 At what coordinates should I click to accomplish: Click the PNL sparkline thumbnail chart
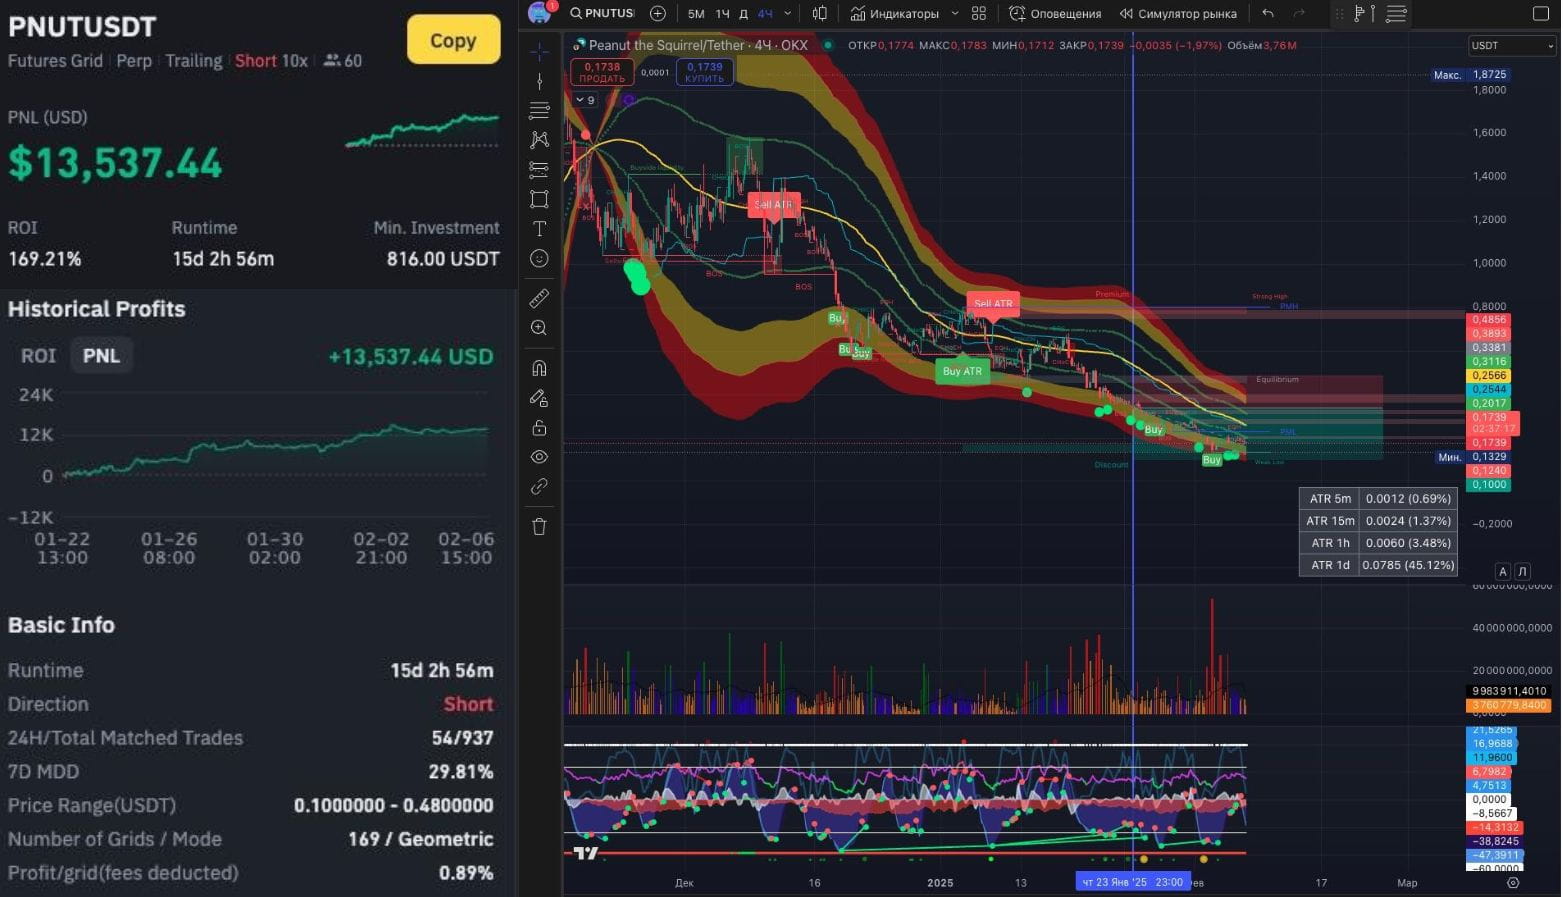coord(422,130)
